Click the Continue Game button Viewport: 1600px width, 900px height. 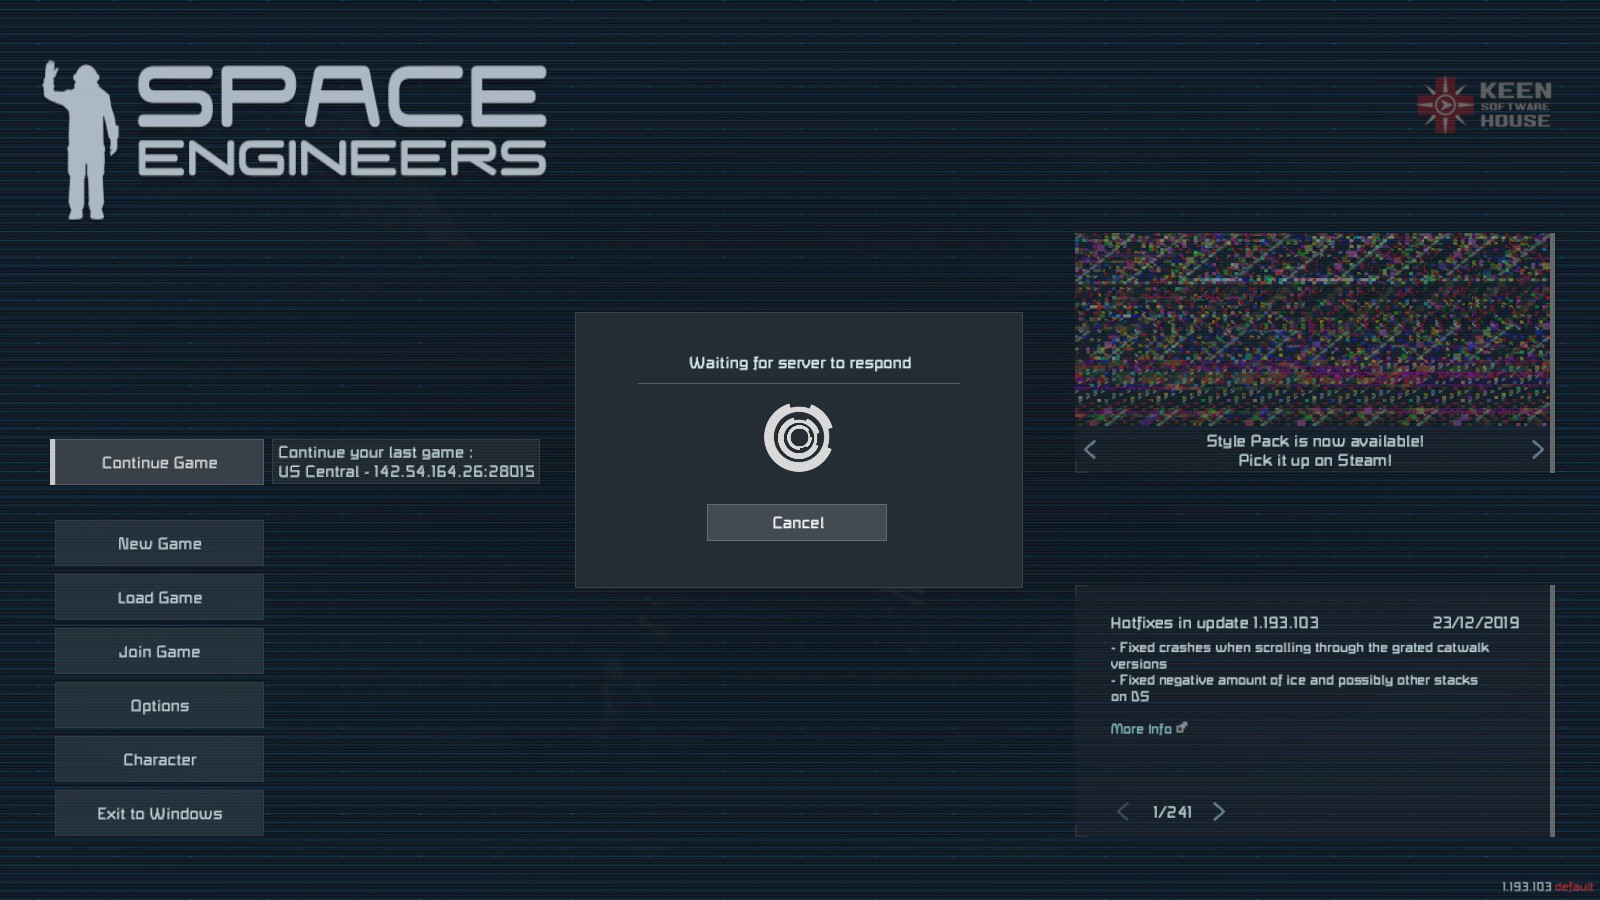tap(158, 462)
